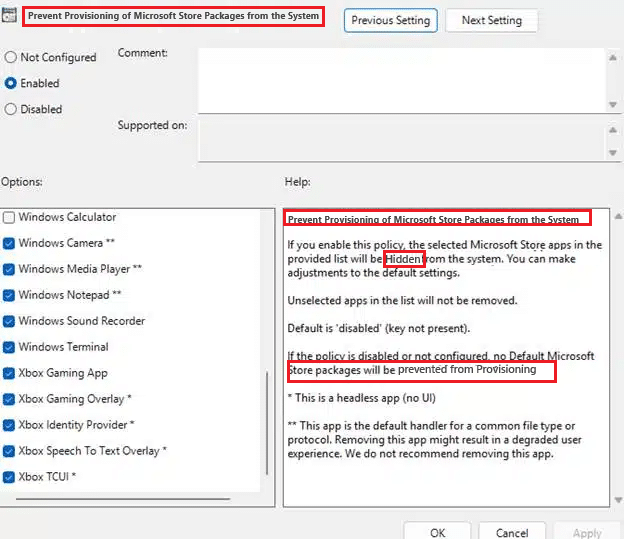Click Supported on scroll down arrow
624x539 pixels.
613,153
